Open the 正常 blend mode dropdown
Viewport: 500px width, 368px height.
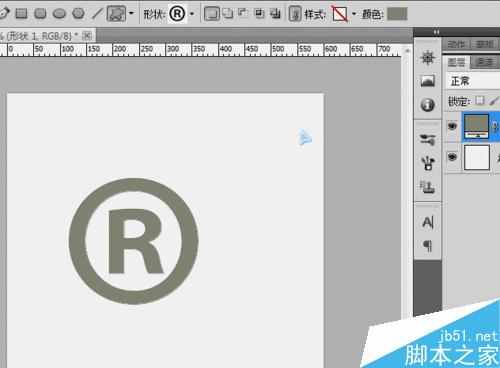[x=473, y=81]
